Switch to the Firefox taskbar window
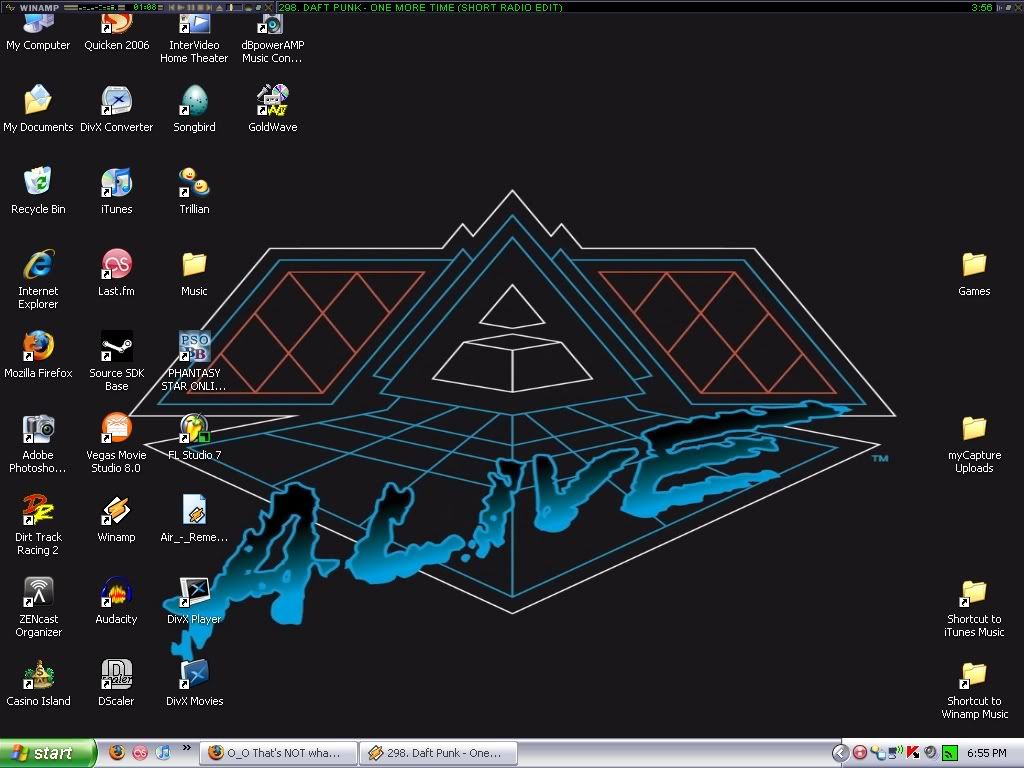 tap(278, 753)
